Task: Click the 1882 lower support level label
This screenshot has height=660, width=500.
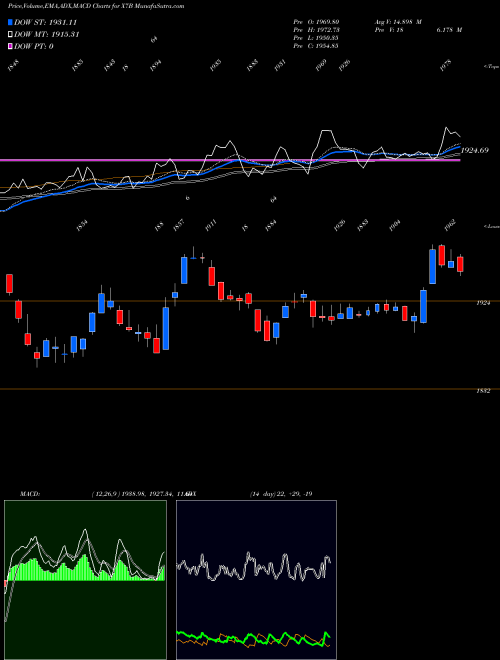Action: pos(483,391)
